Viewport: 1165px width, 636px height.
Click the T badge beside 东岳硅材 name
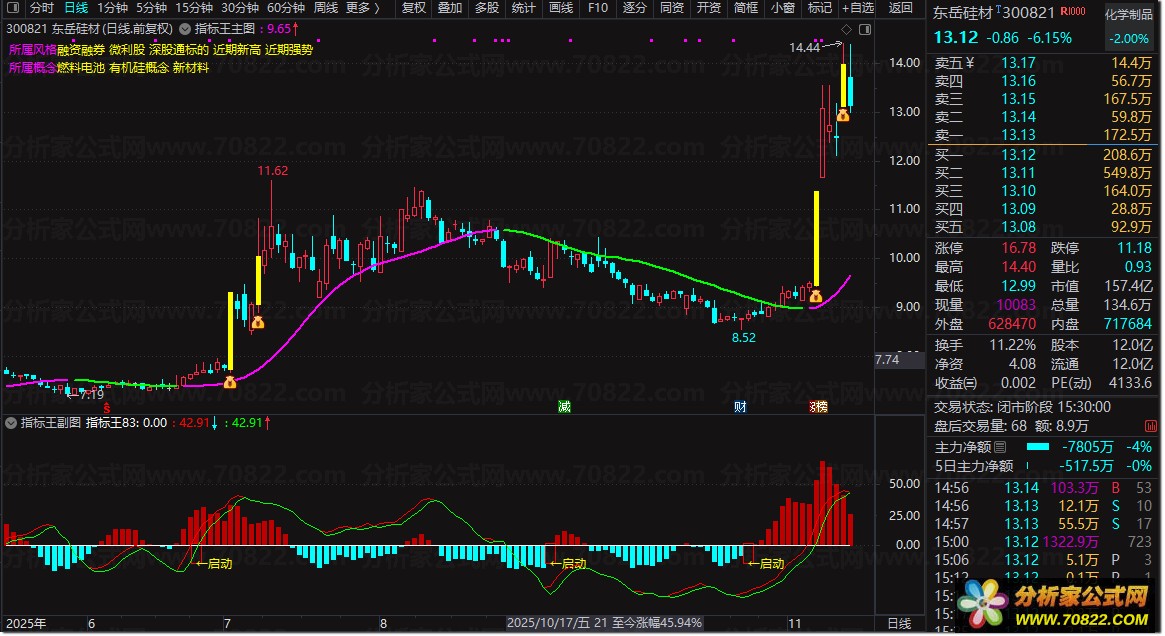click(x=999, y=8)
